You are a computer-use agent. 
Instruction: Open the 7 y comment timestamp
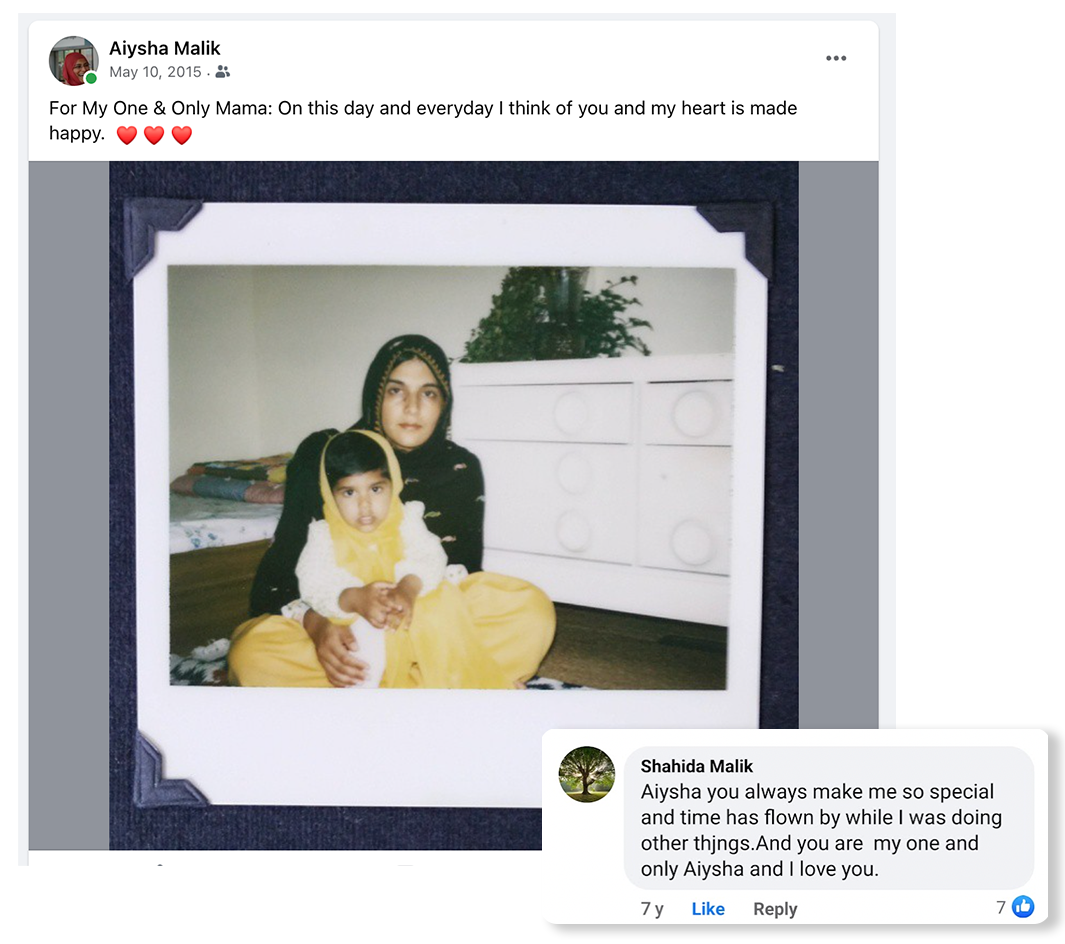click(x=652, y=909)
